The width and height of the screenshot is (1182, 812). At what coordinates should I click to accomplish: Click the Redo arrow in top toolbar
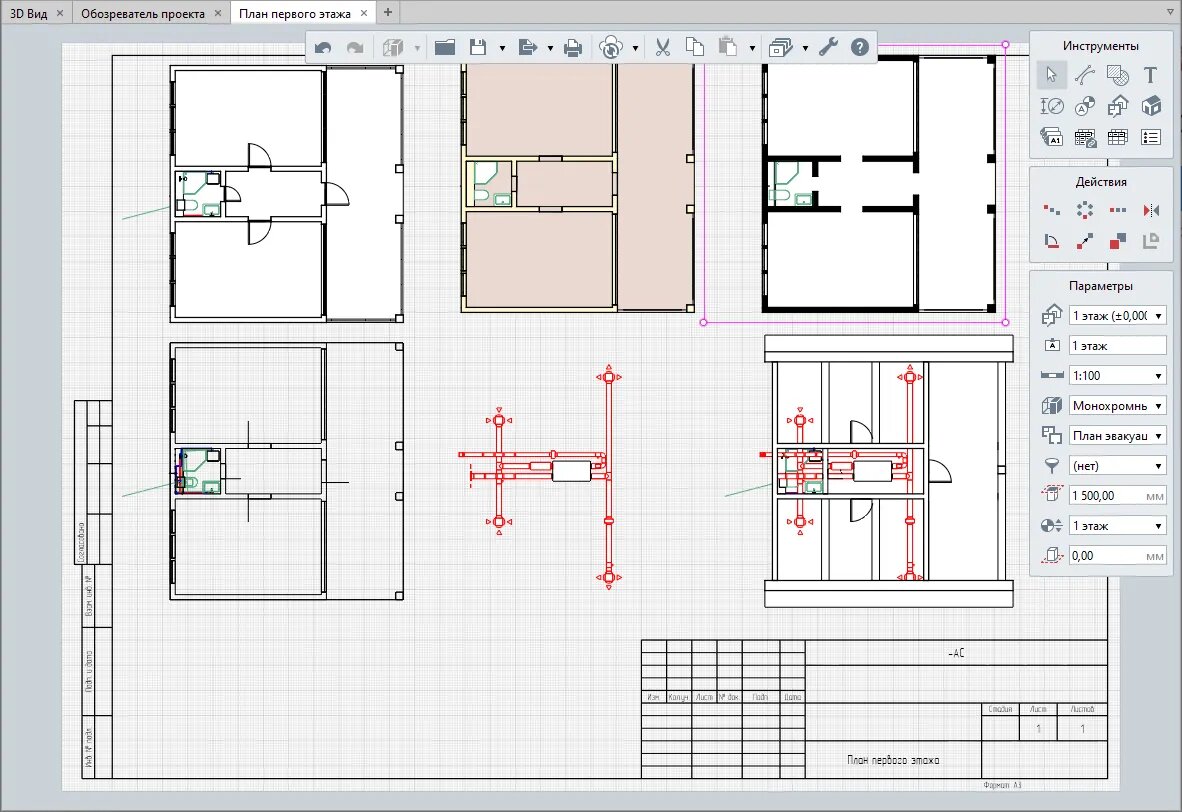[355, 47]
